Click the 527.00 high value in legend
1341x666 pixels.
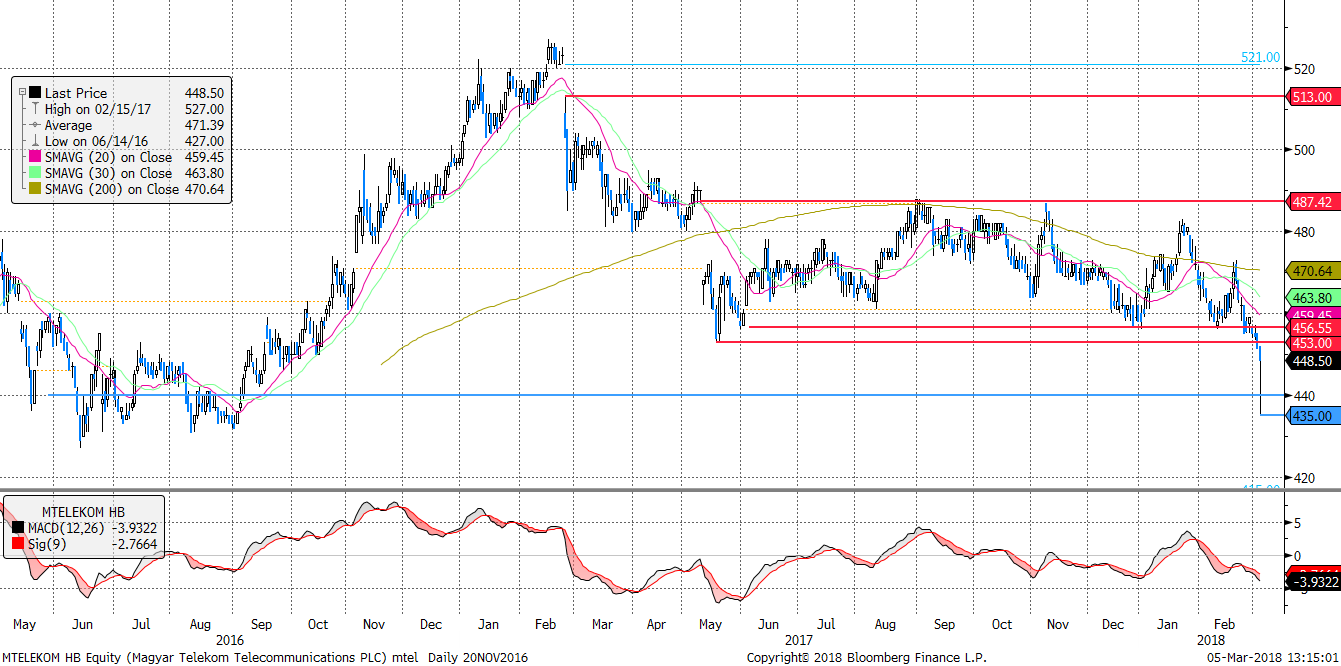(204, 109)
